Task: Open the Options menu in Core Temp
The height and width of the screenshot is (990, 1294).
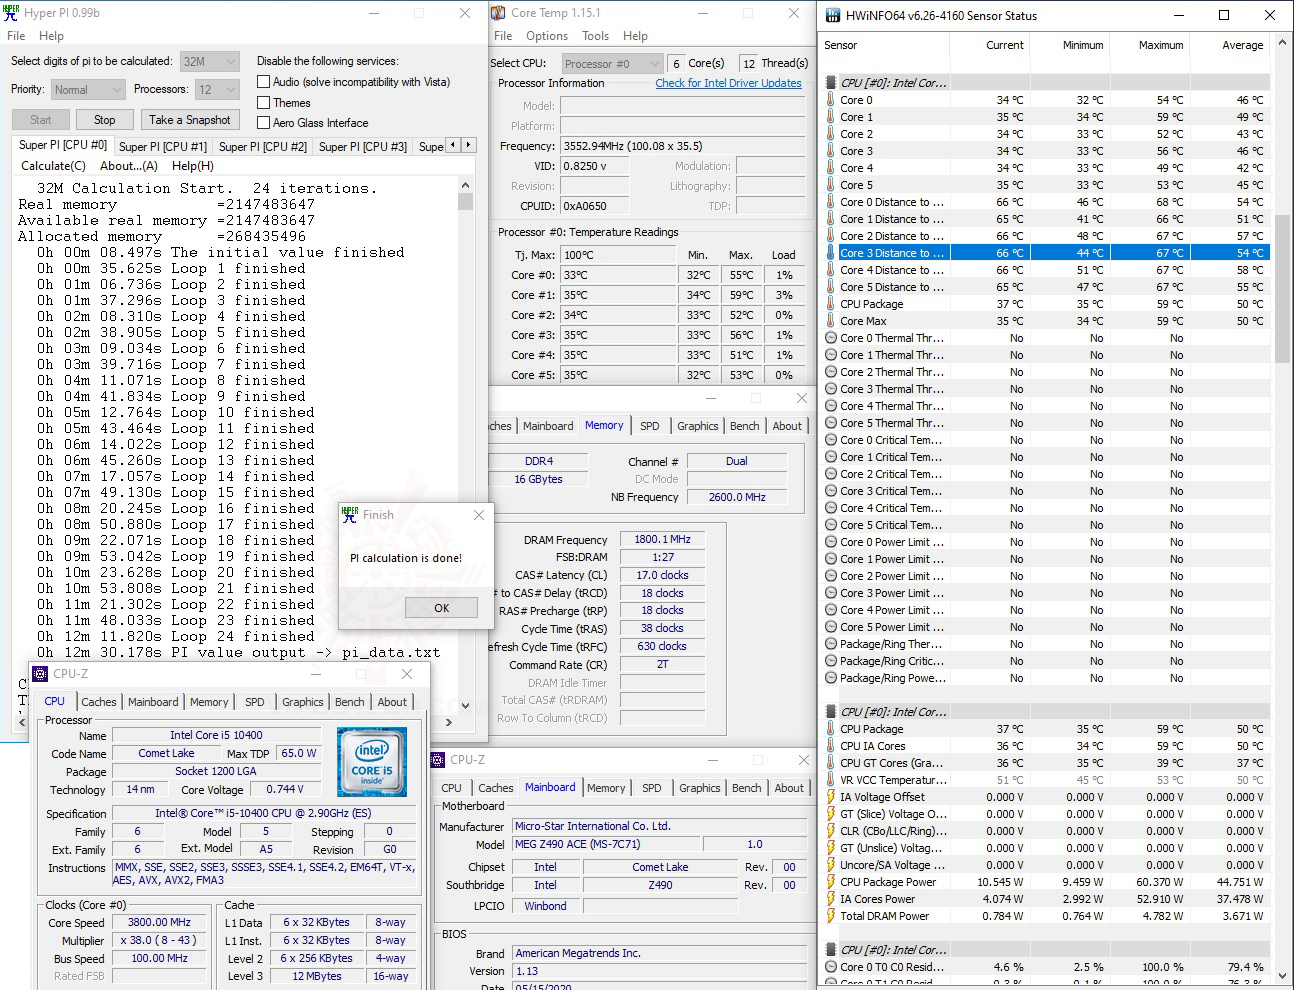Action: [x=547, y=36]
